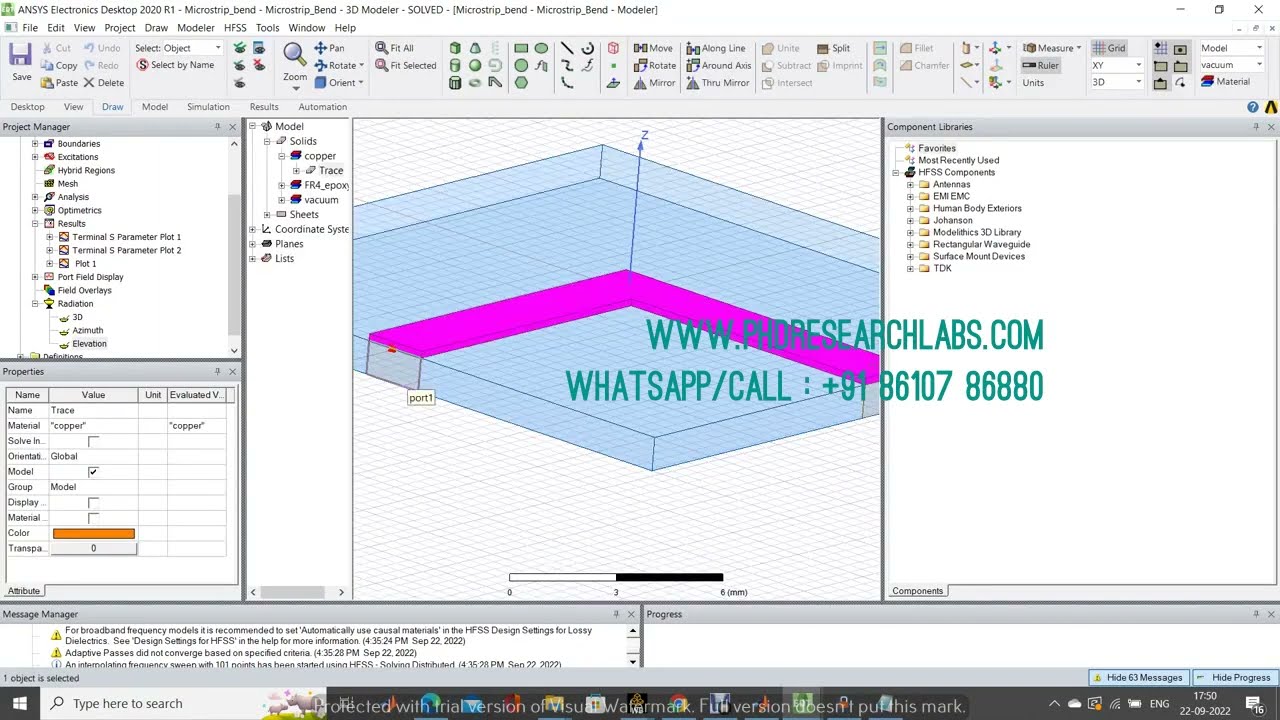Switch to the Results ribbon tab
The image size is (1280, 720).
pyautogui.click(x=264, y=107)
